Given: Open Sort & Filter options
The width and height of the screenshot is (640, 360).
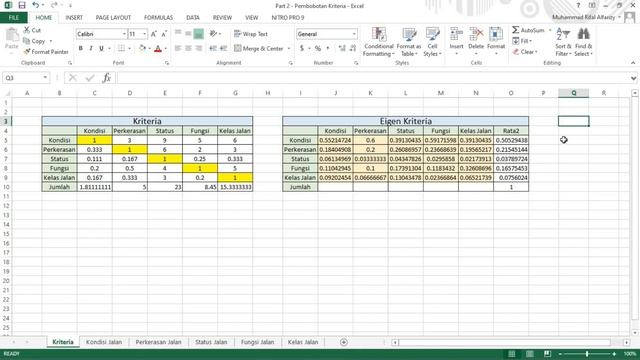Looking at the screenshot, I should 563,42.
